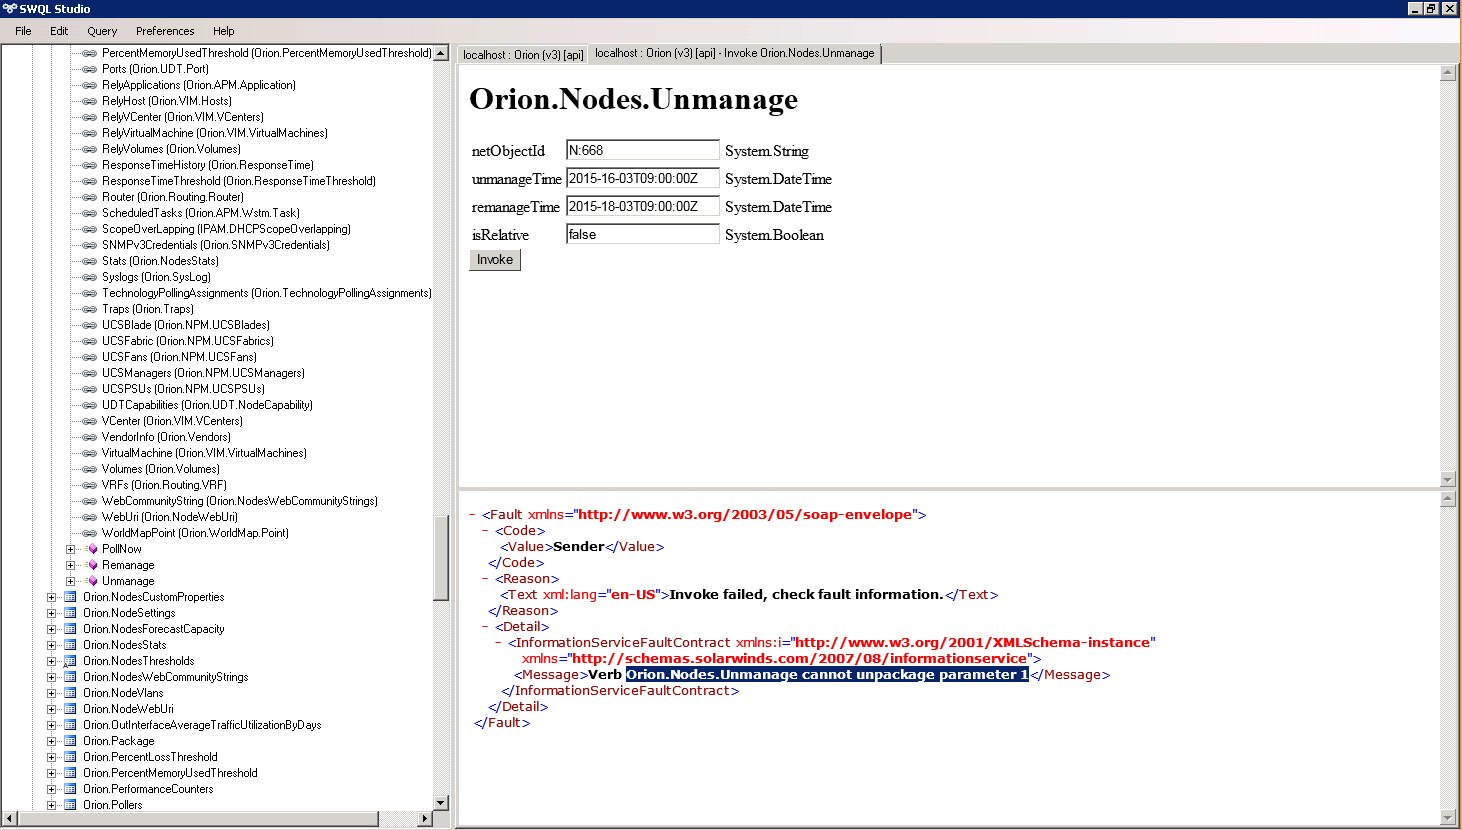Select TechnologyPollingAssignments in the tree
Image resolution: width=1462 pixels, height=830 pixels.
[x=267, y=293]
